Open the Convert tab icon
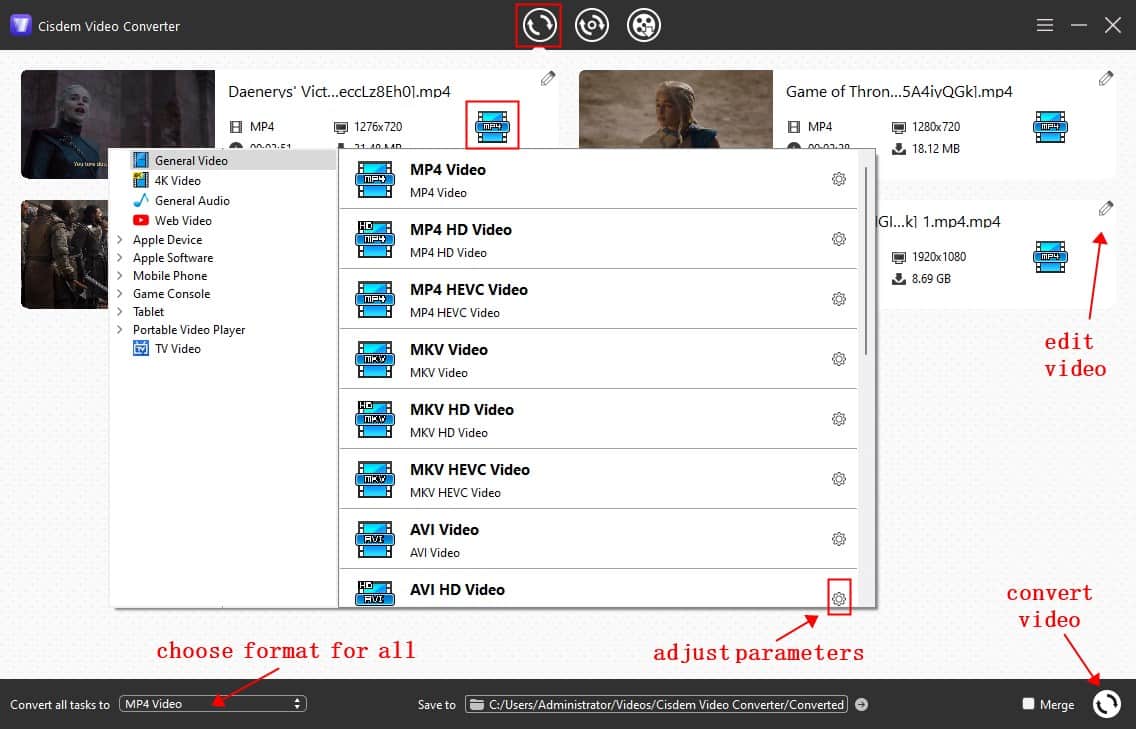This screenshot has height=729, width=1136. tap(538, 25)
